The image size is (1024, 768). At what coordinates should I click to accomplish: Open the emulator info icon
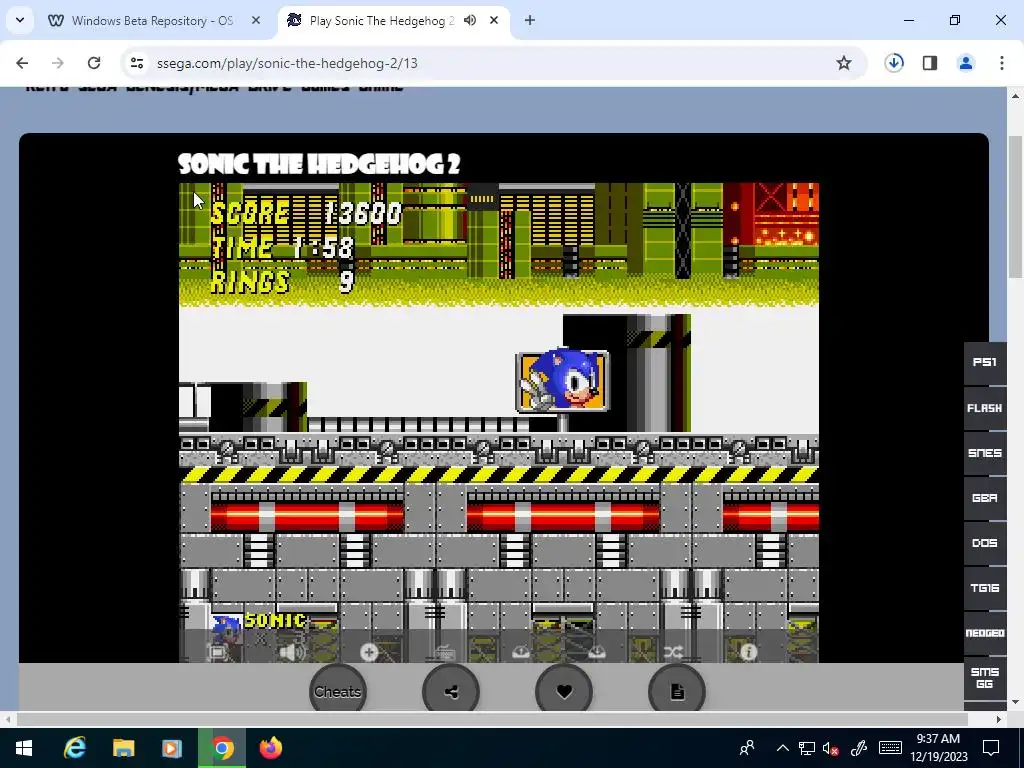point(748,652)
